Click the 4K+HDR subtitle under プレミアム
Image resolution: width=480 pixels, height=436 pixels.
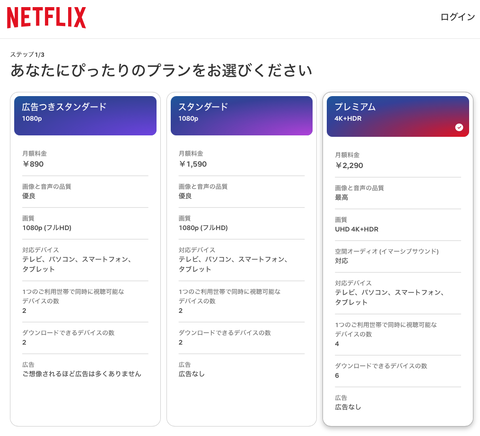348,118
